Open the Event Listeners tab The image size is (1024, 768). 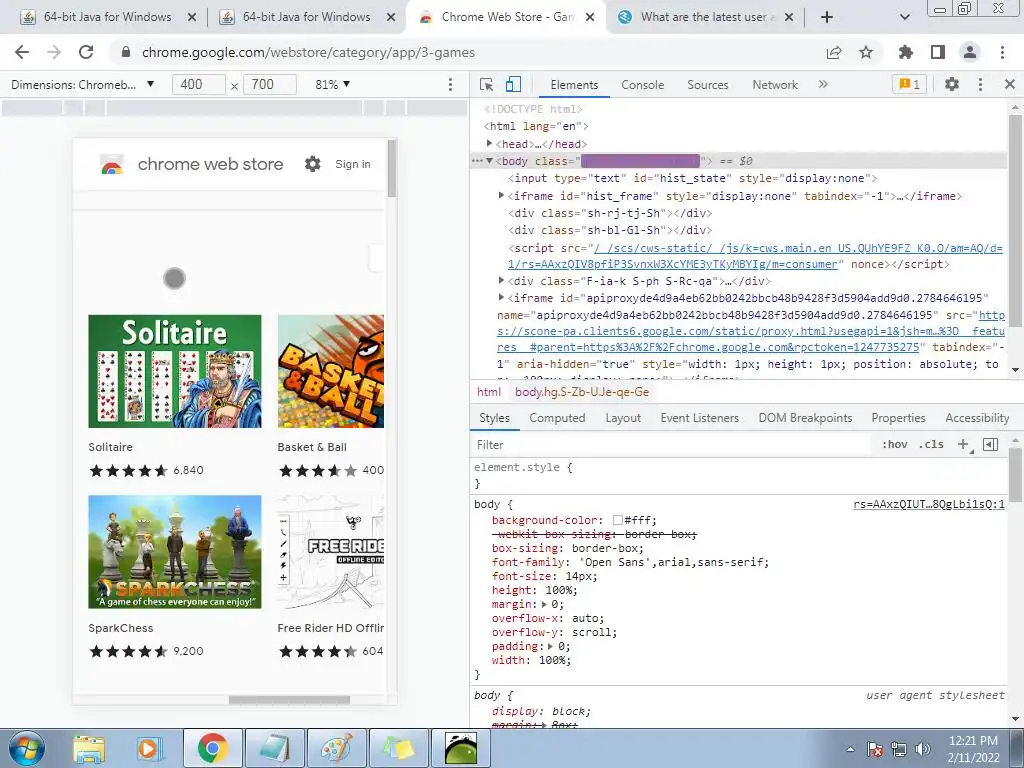tap(699, 418)
